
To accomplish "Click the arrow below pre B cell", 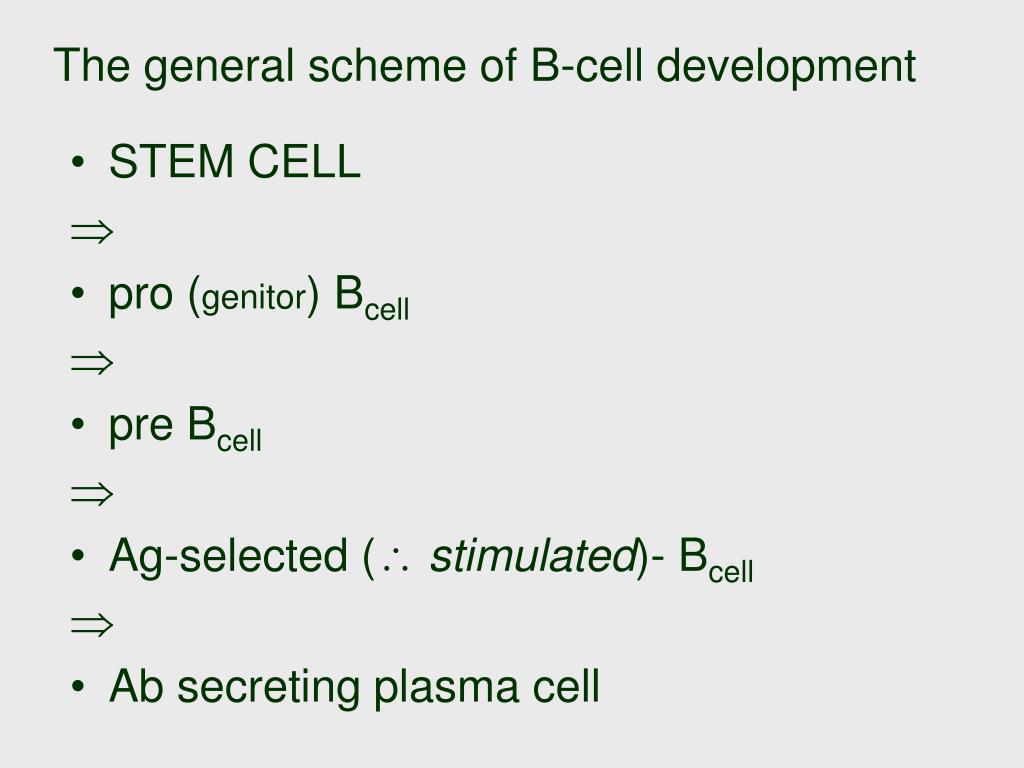I will point(92,494).
